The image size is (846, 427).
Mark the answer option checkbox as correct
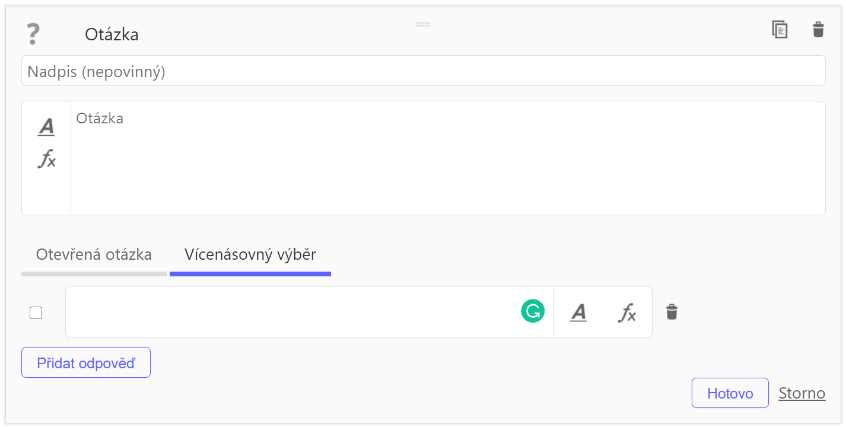[36, 313]
